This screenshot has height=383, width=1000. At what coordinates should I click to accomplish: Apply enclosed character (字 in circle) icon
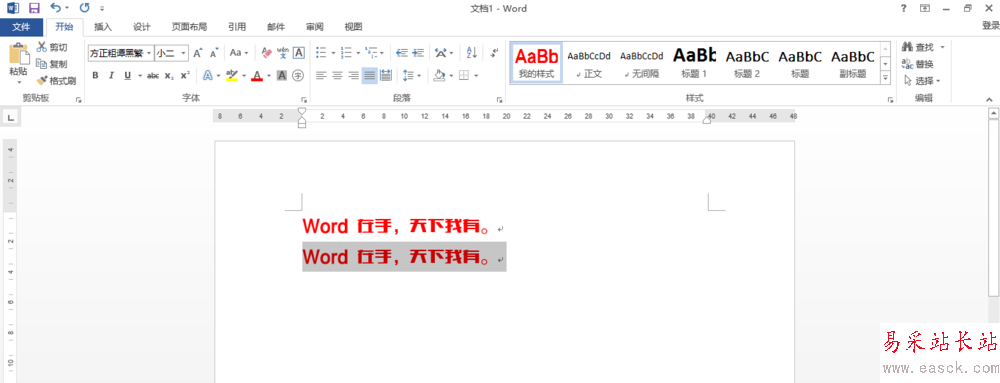(298, 76)
